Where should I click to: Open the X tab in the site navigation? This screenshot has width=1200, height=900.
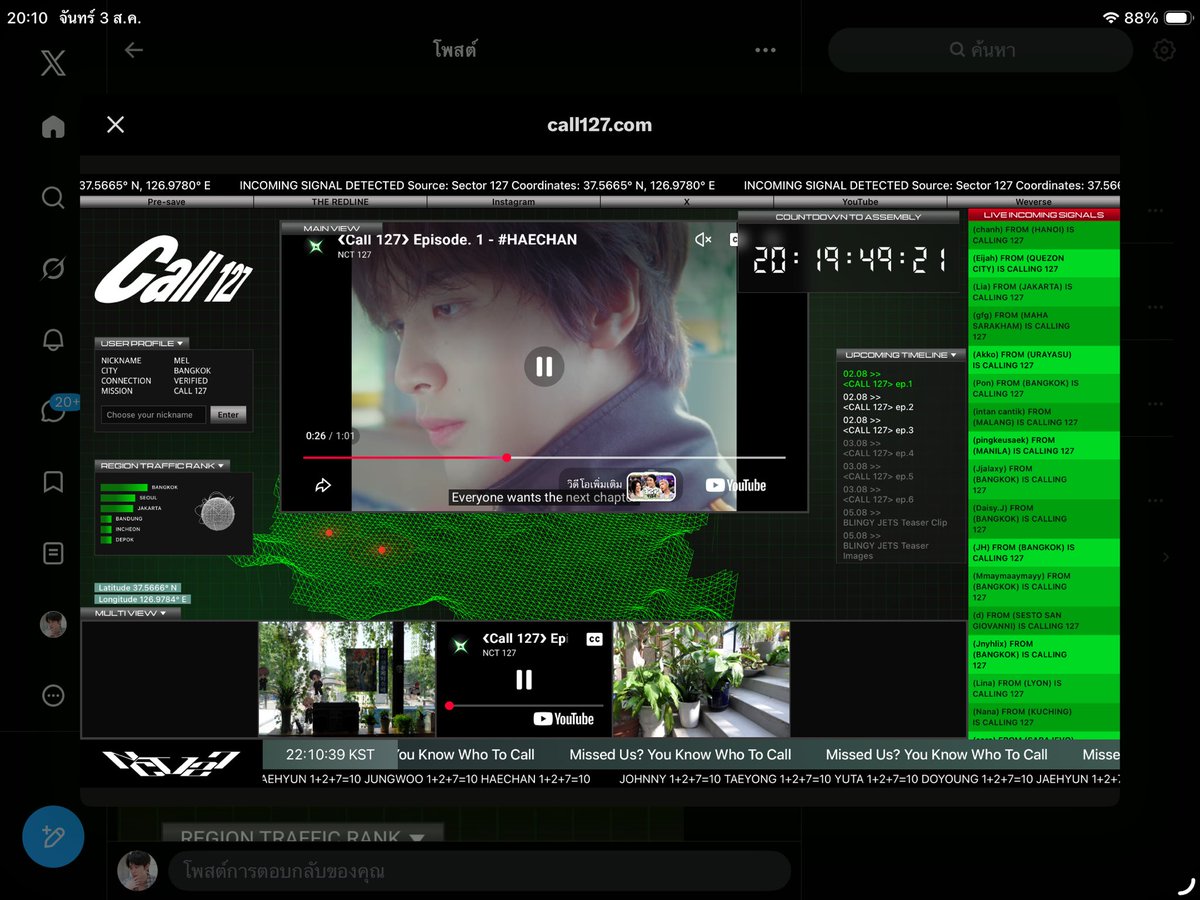[x=686, y=202]
